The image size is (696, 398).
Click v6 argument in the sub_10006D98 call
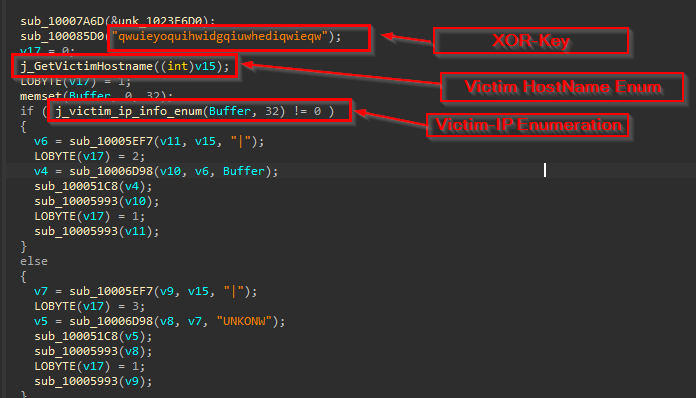tap(202, 171)
